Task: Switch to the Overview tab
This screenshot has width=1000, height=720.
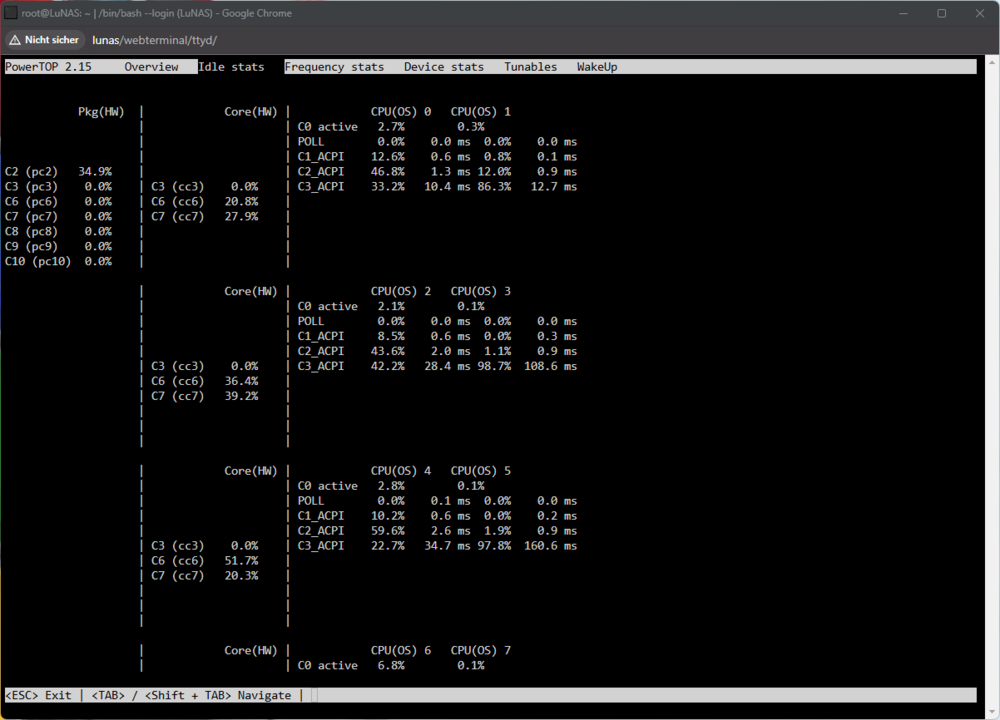Action: pos(151,67)
